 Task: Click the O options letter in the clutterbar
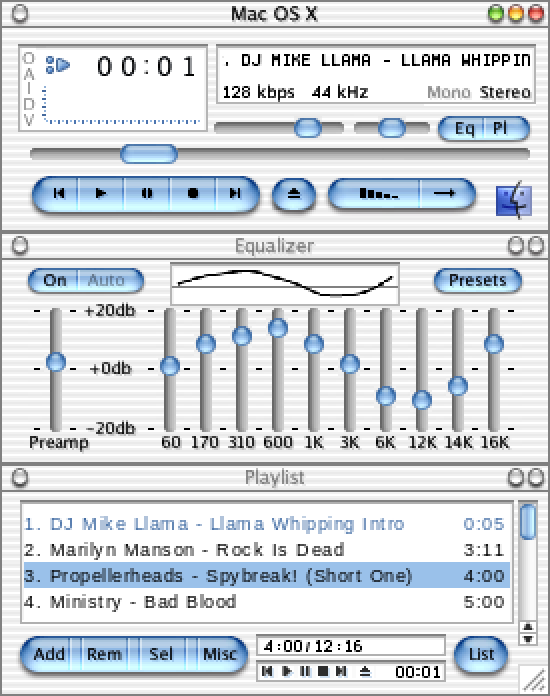tap(28, 58)
